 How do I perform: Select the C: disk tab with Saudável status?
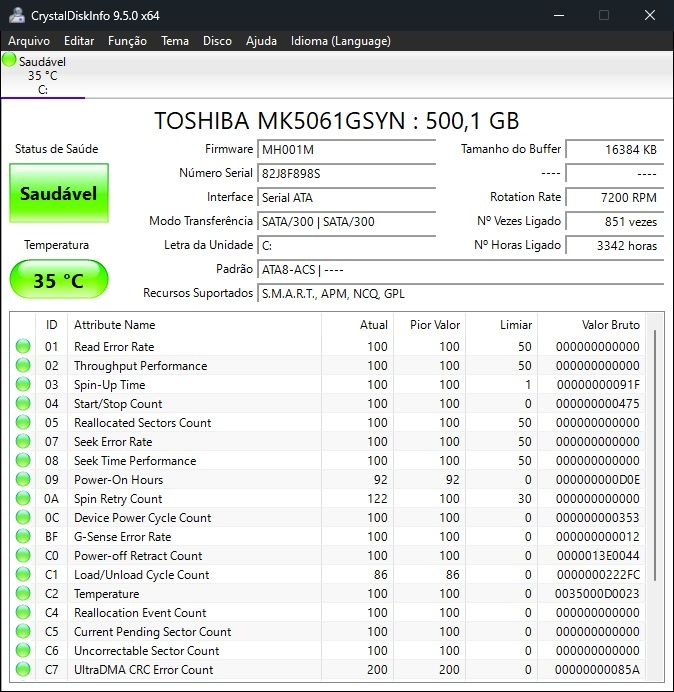43,75
